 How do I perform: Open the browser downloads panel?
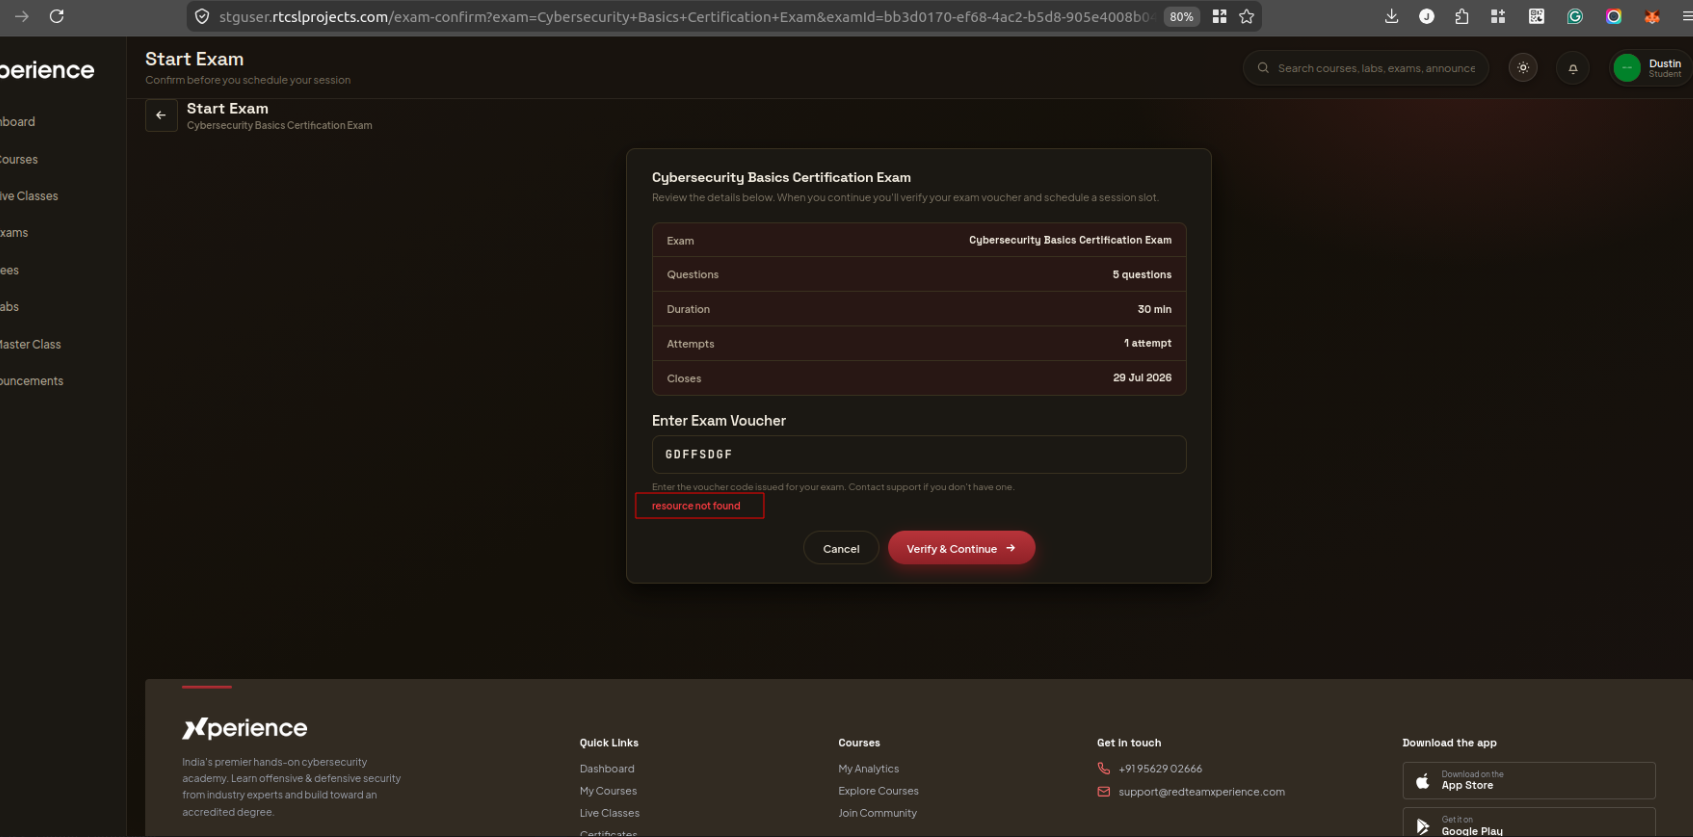tap(1391, 16)
